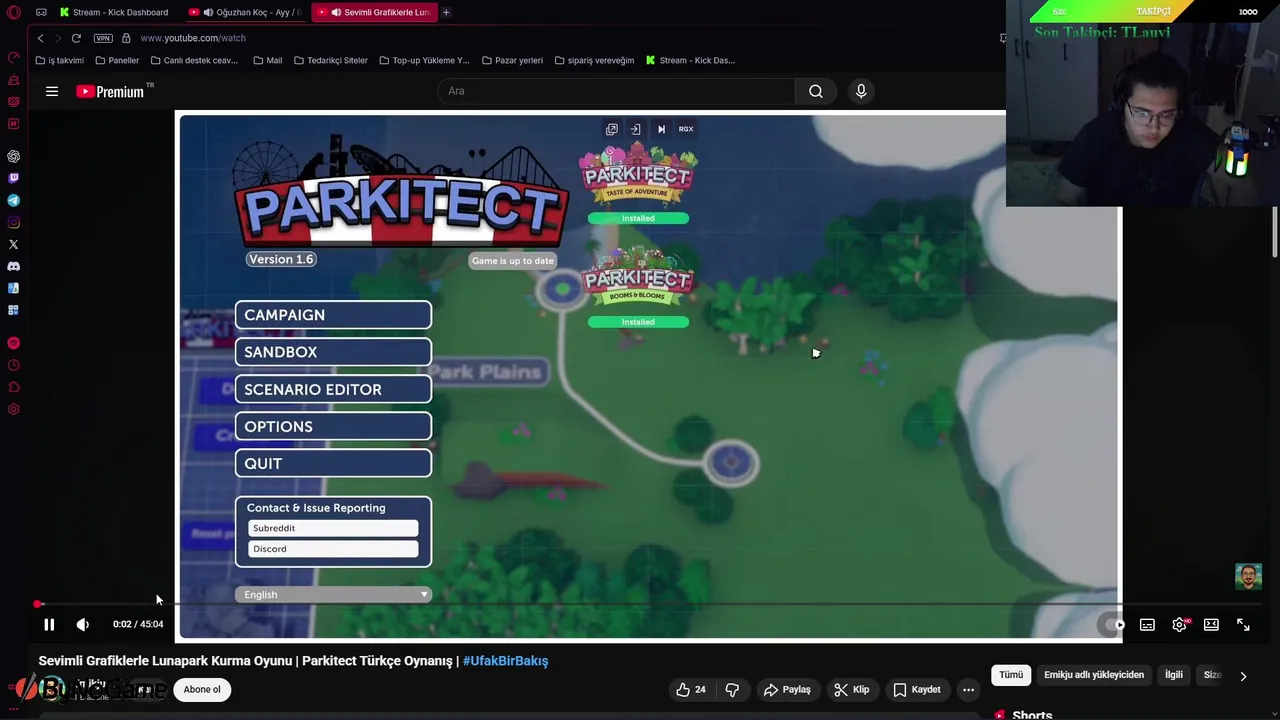This screenshot has width=1280, height=720.
Task: Turn on subtitles with the captions icon
Action: click(1147, 625)
